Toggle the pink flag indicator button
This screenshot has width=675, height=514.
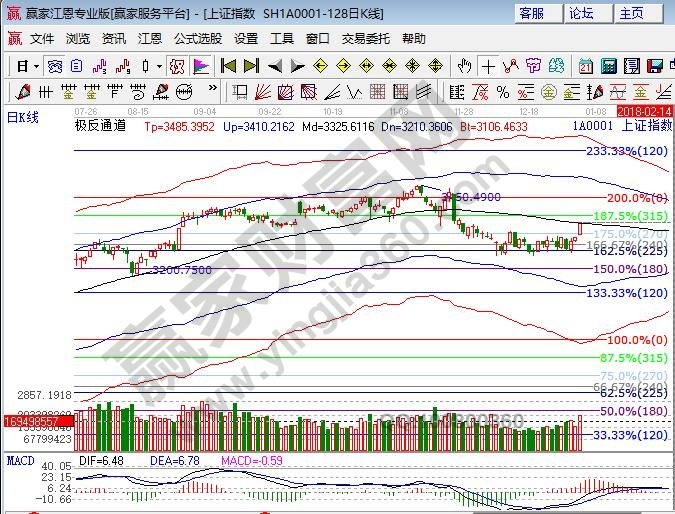click(x=201, y=66)
